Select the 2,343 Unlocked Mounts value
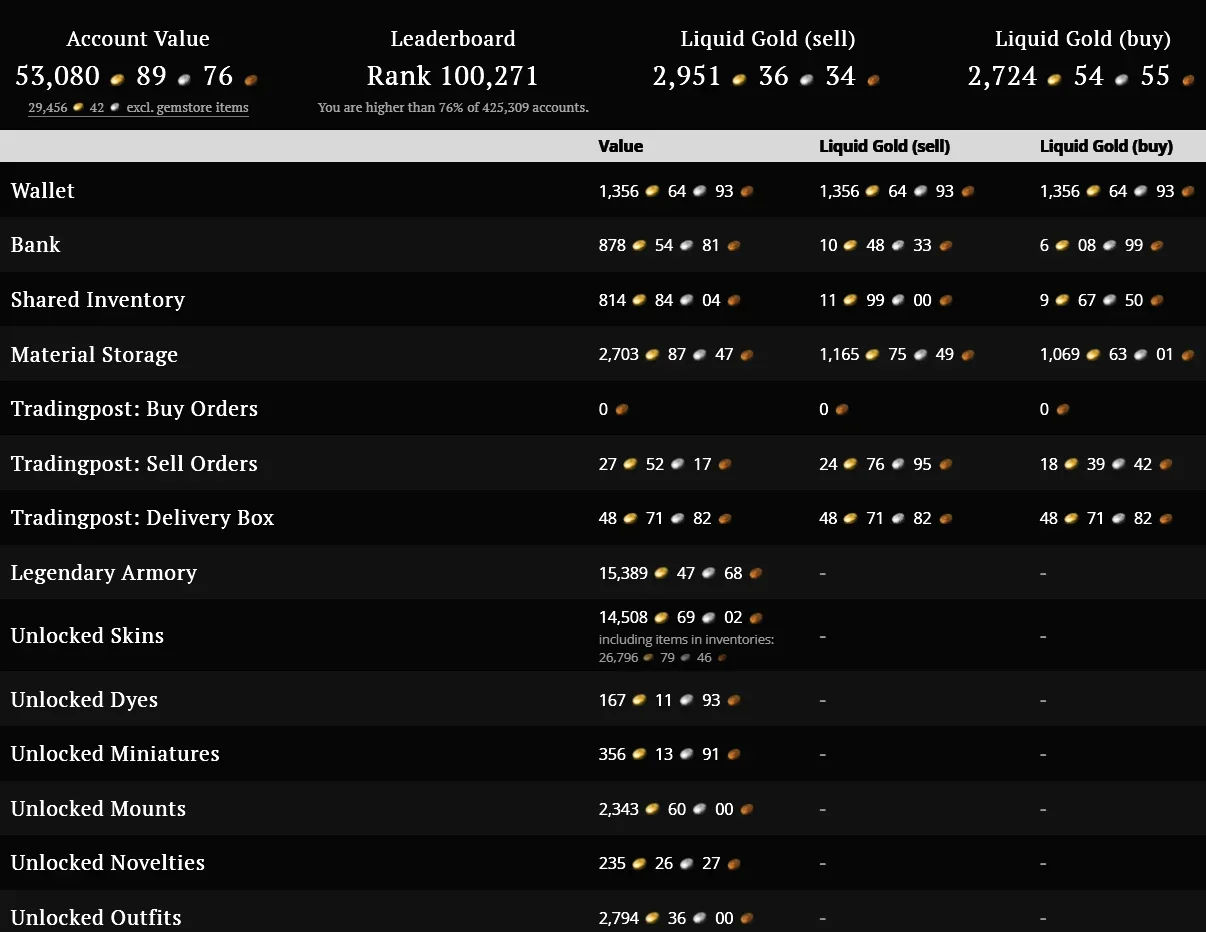Screen dimensions: 1206x932 [619, 809]
